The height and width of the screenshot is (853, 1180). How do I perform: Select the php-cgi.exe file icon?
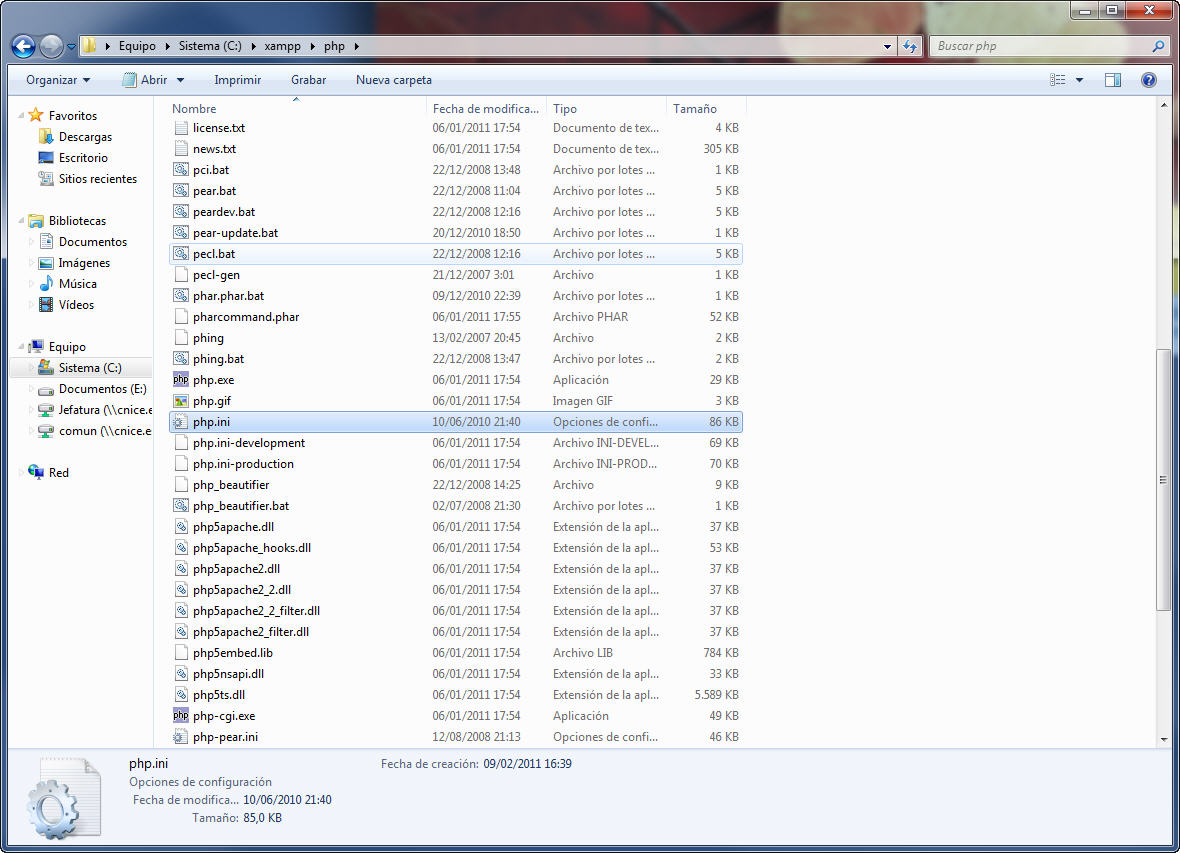pos(181,716)
